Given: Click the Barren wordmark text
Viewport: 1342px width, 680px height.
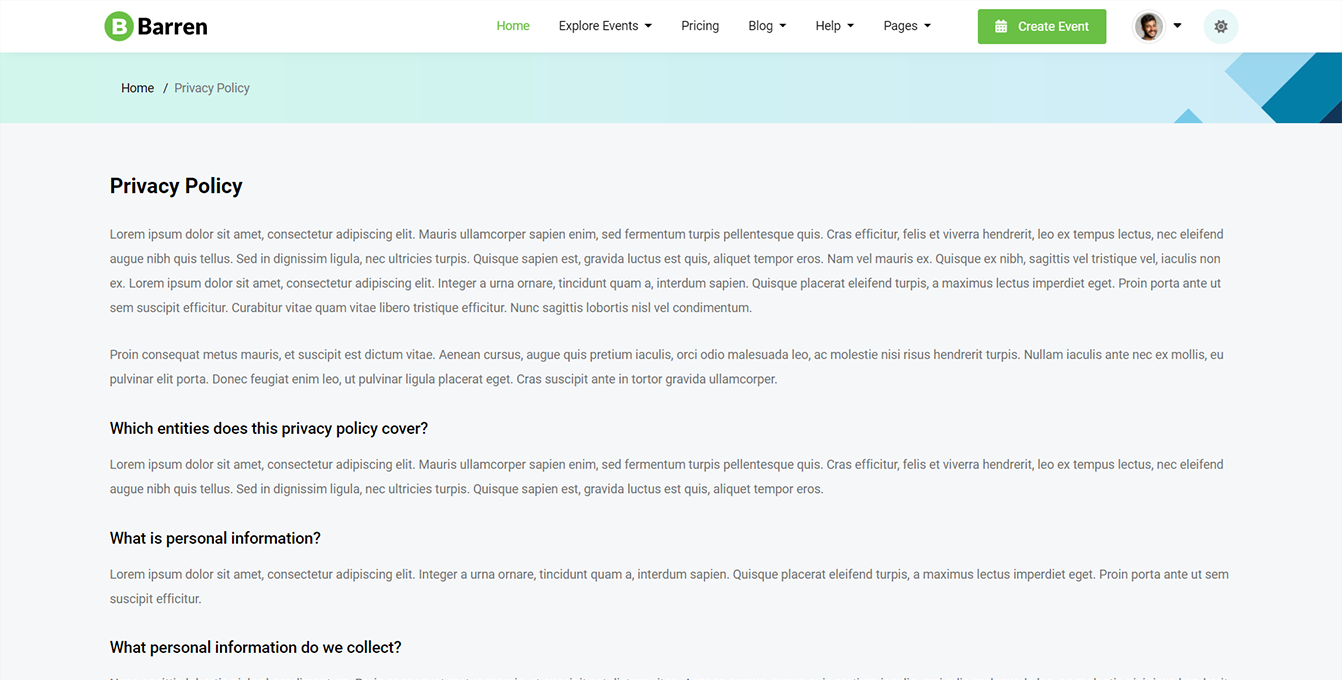Looking at the screenshot, I should (x=172, y=27).
